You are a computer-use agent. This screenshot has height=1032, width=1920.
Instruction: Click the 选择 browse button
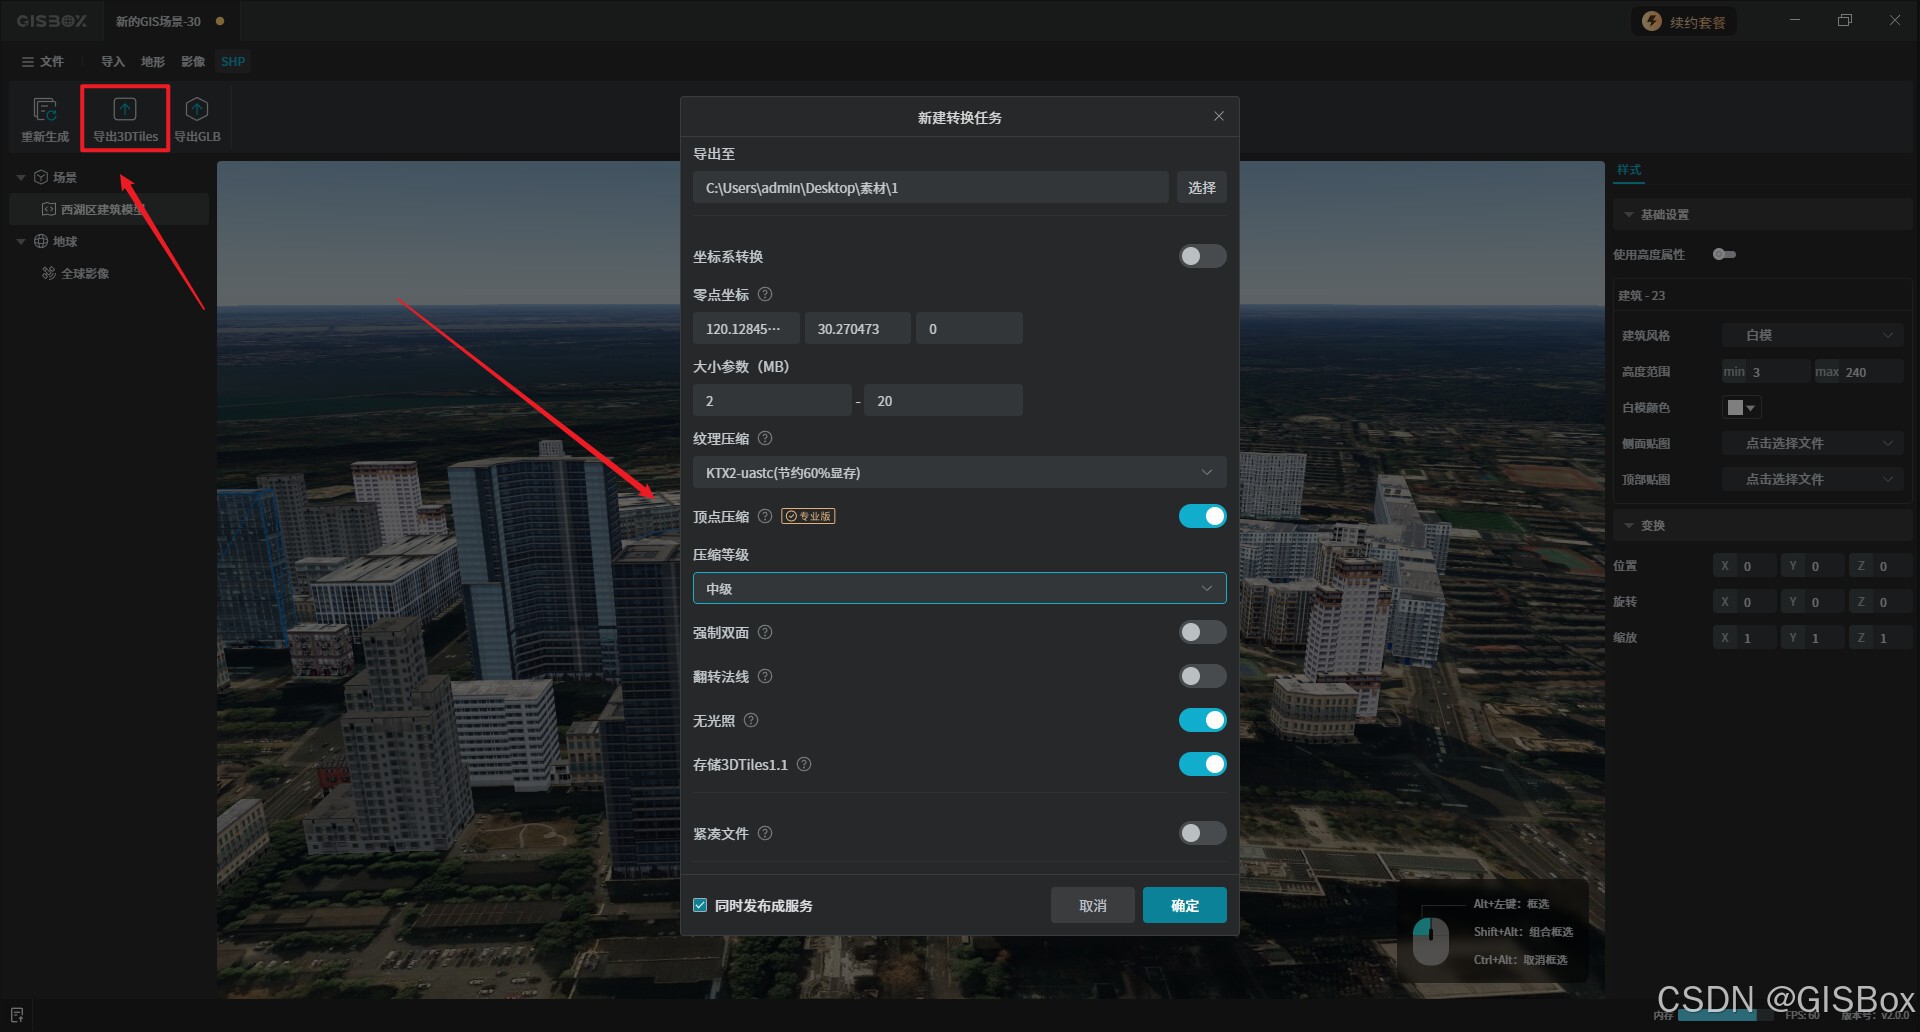[x=1201, y=188]
